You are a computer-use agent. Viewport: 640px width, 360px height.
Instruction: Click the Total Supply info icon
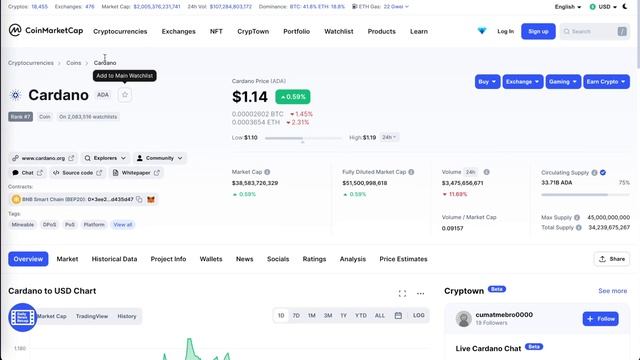coord(578,227)
